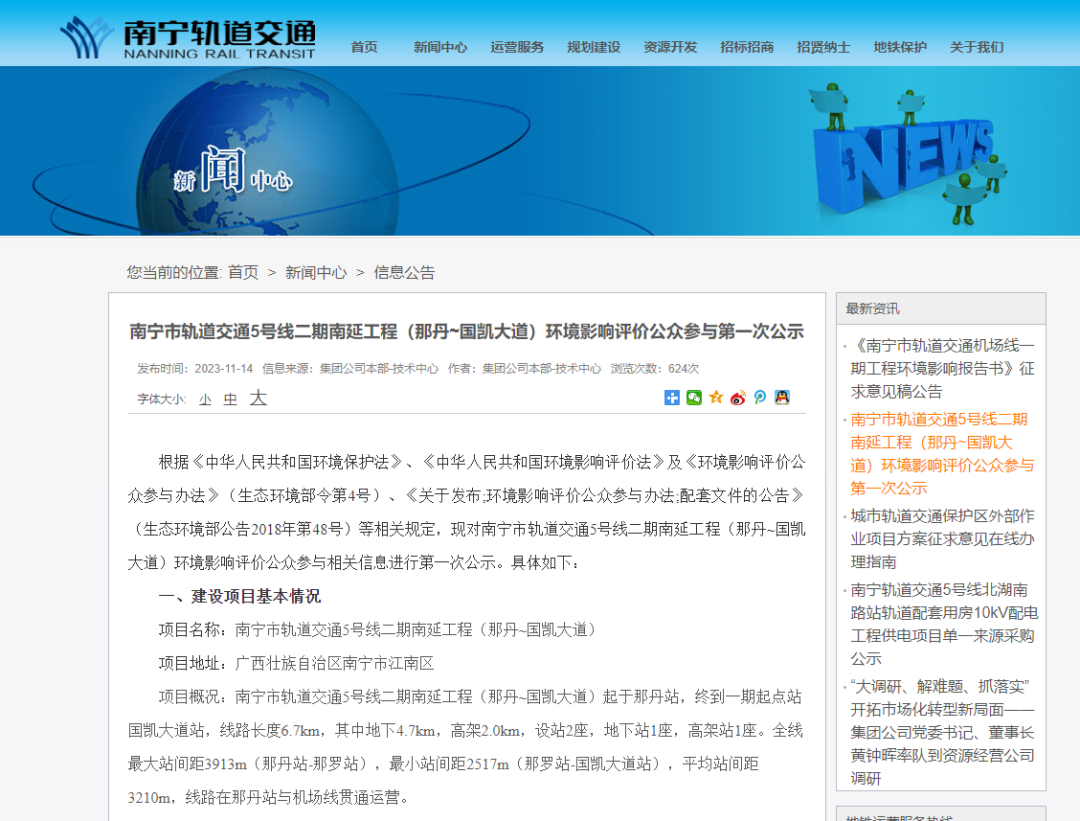
Task: Share article via the Sina Weibo icon
Action: tap(738, 397)
